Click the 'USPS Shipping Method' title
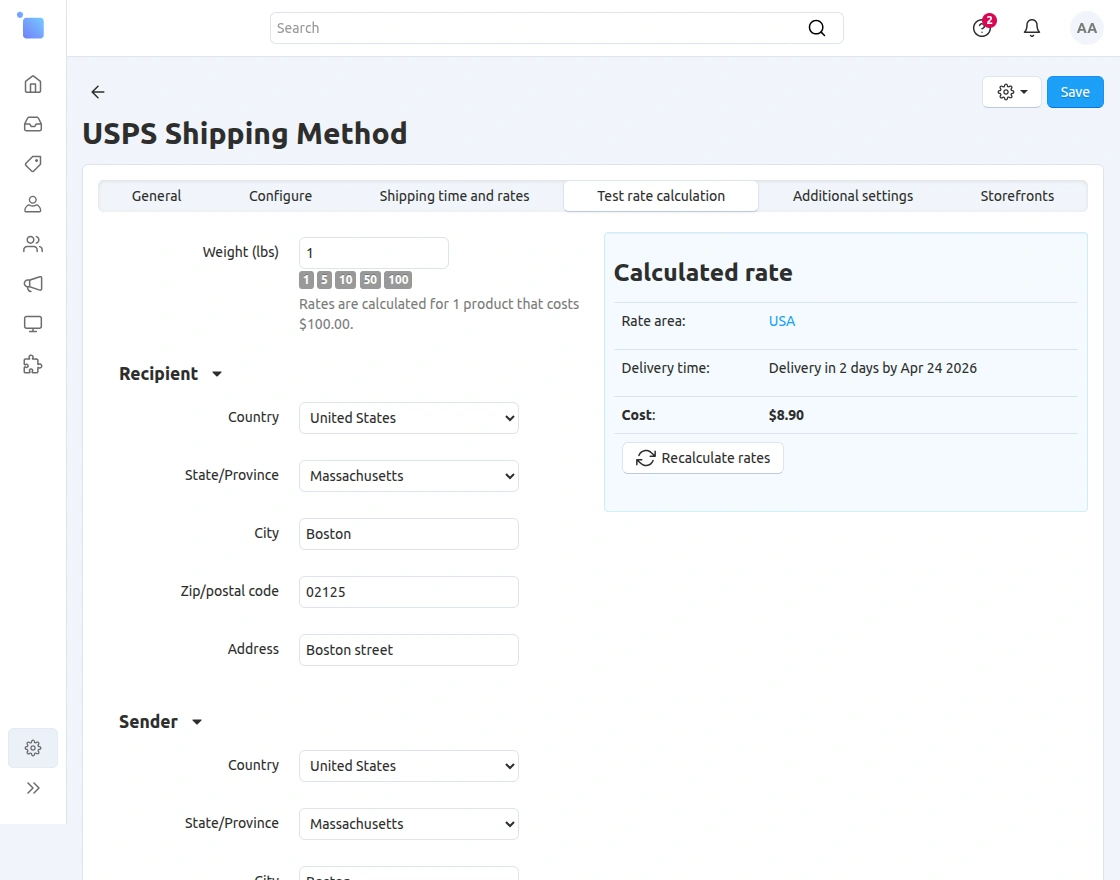 click(244, 134)
